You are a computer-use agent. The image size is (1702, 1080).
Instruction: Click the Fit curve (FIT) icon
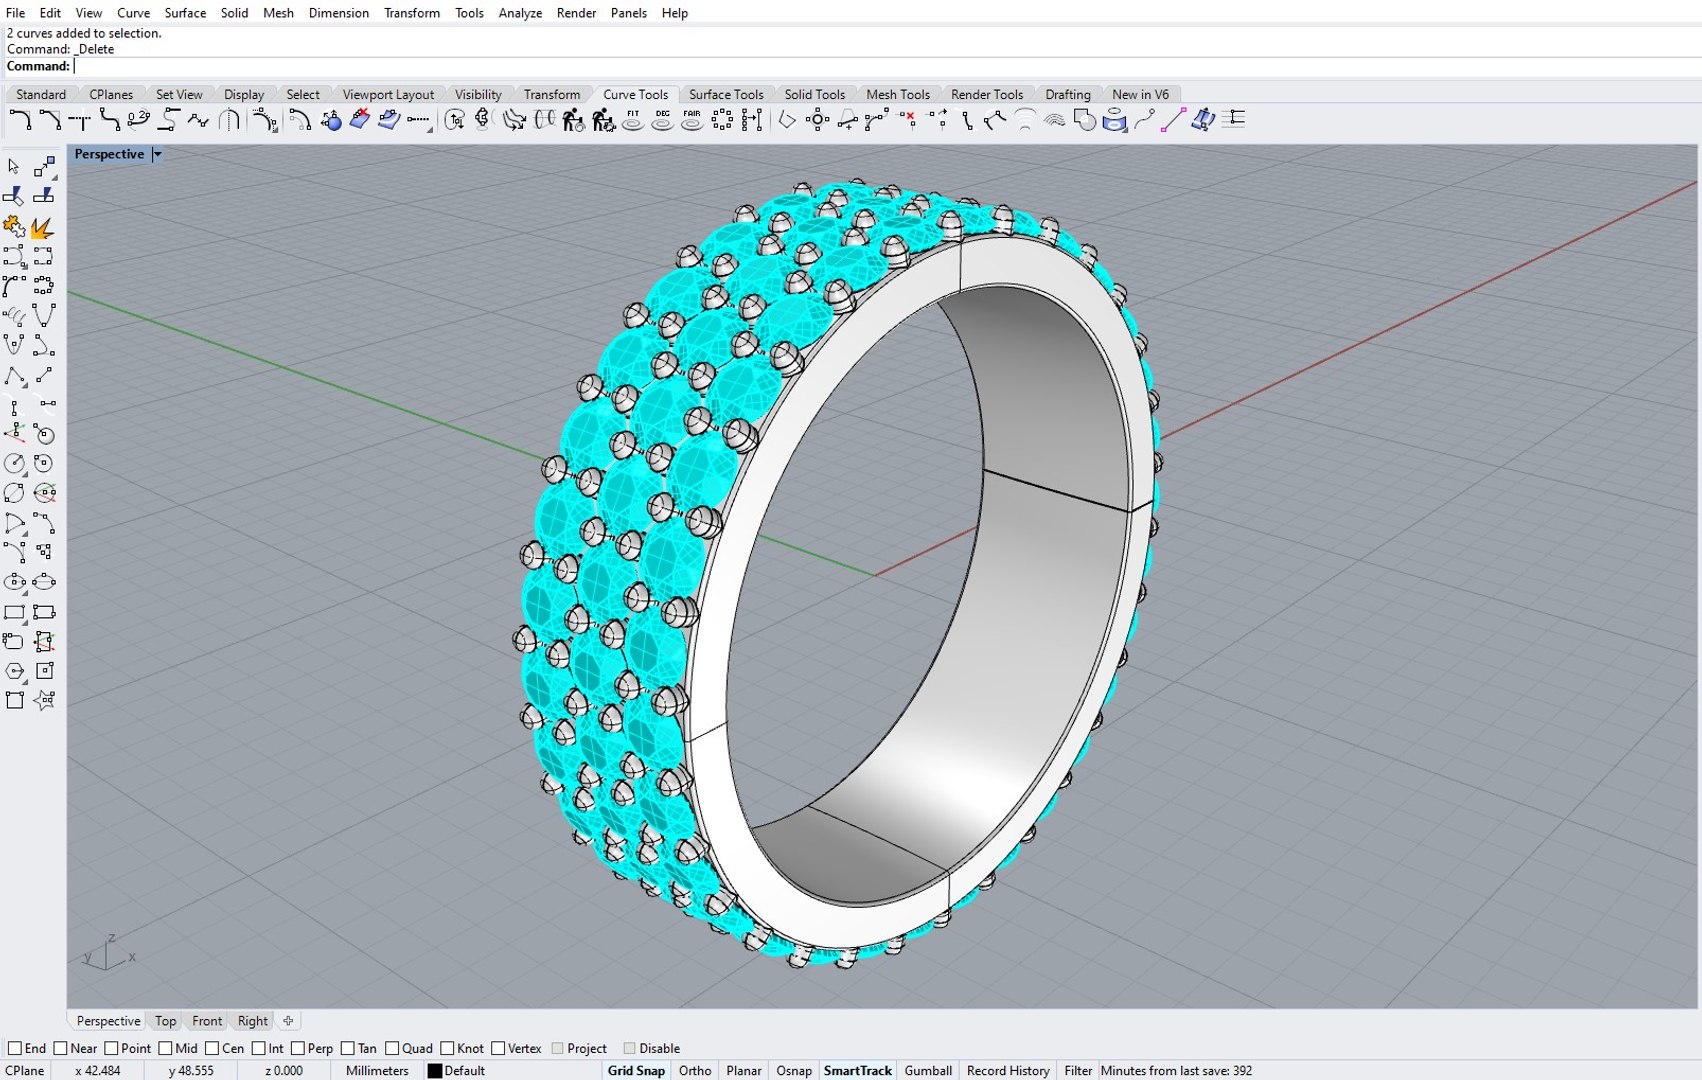pos(632,120)
